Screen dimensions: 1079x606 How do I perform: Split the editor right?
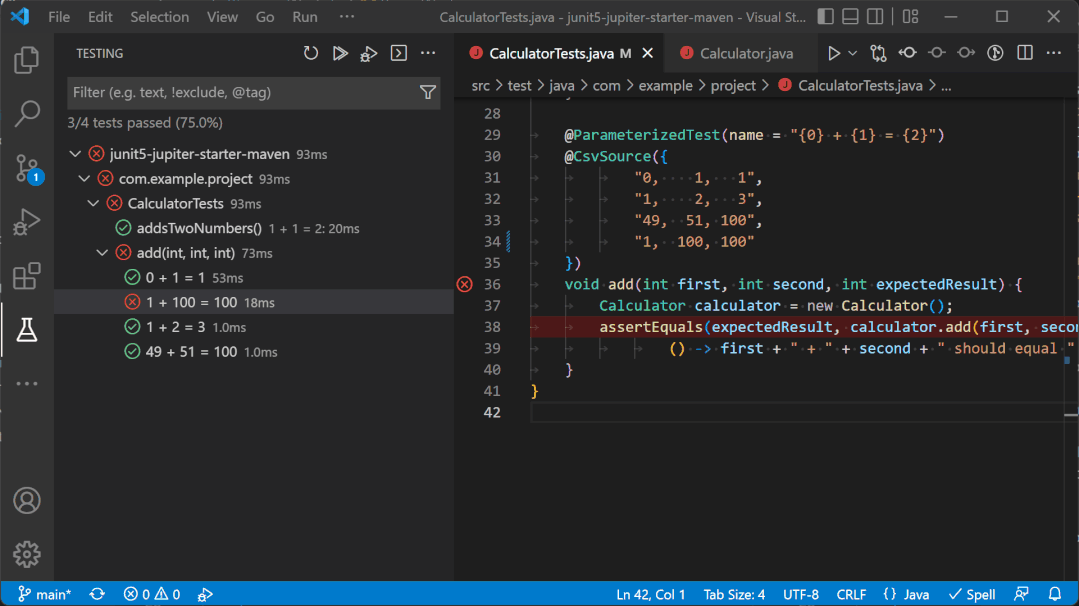(1025, 53)
